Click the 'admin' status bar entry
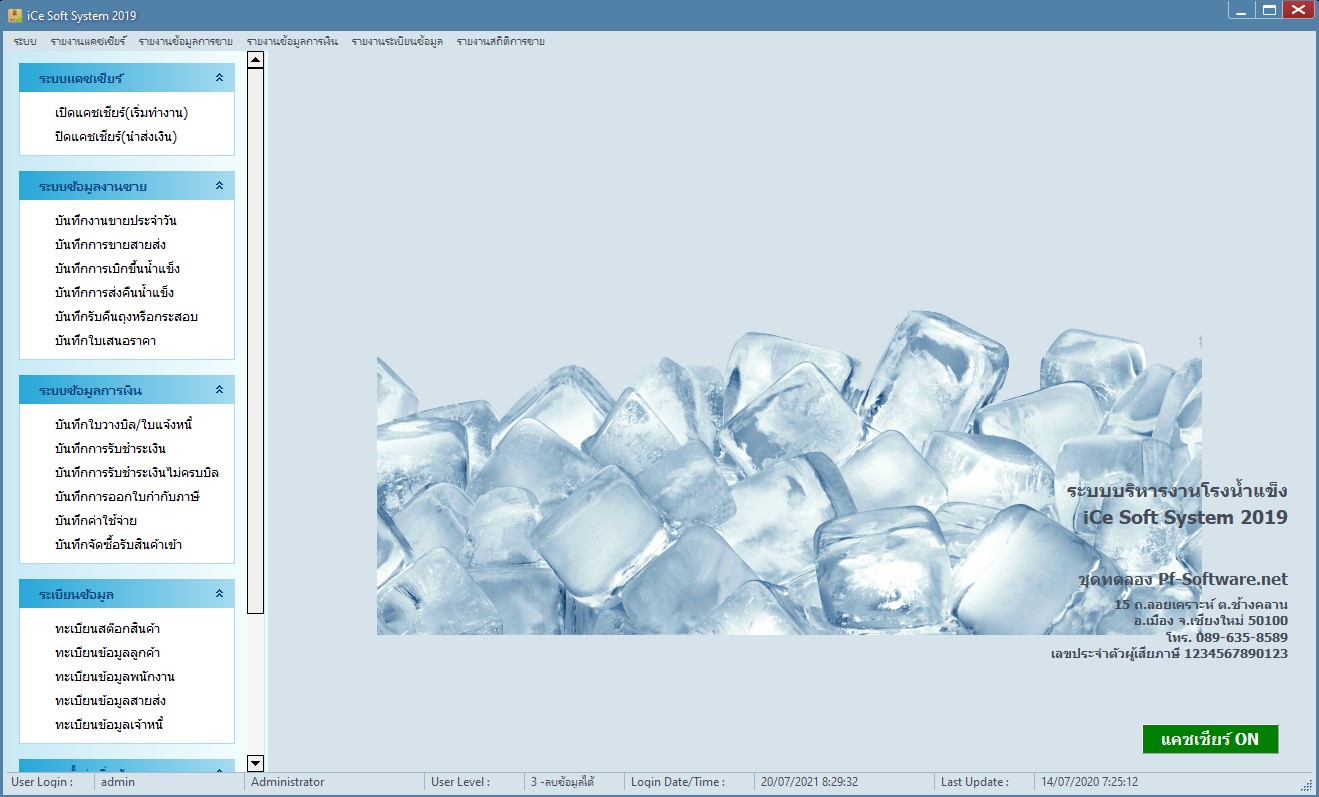 118,782
